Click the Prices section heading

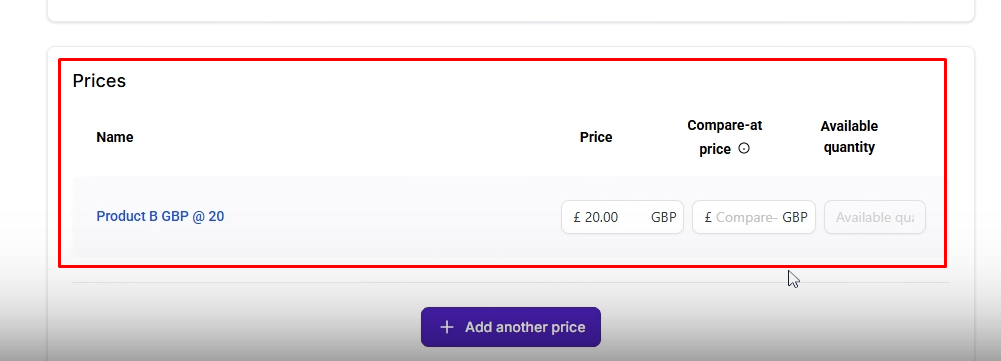pyautogui.click(x=99, y=81)
